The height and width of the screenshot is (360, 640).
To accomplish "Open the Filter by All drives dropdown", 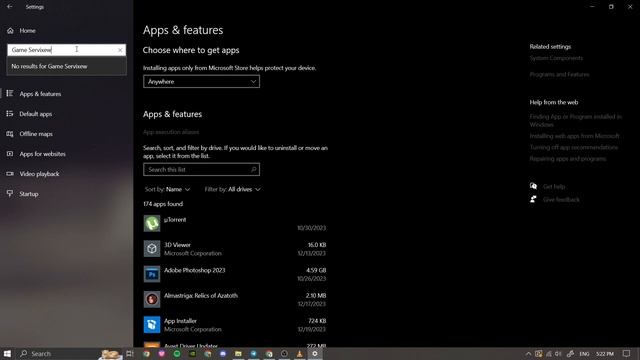I will coord(232,189).
